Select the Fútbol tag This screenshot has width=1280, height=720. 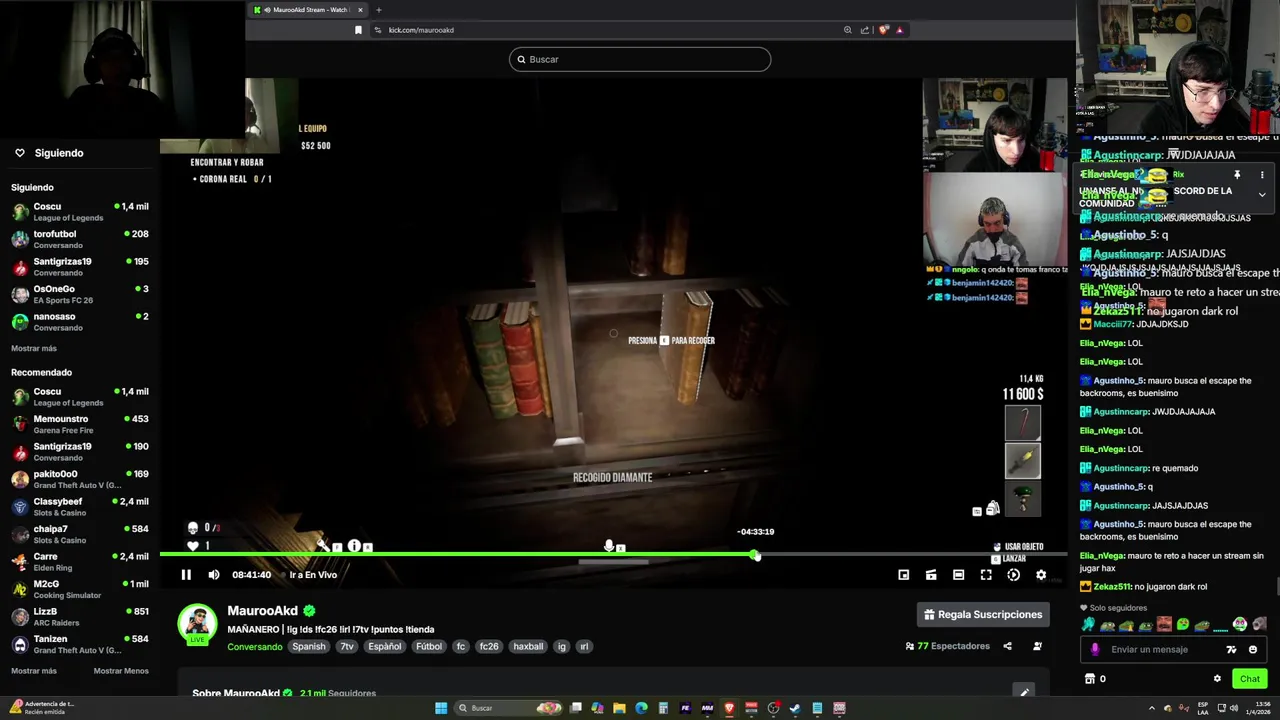coord(429,647)
